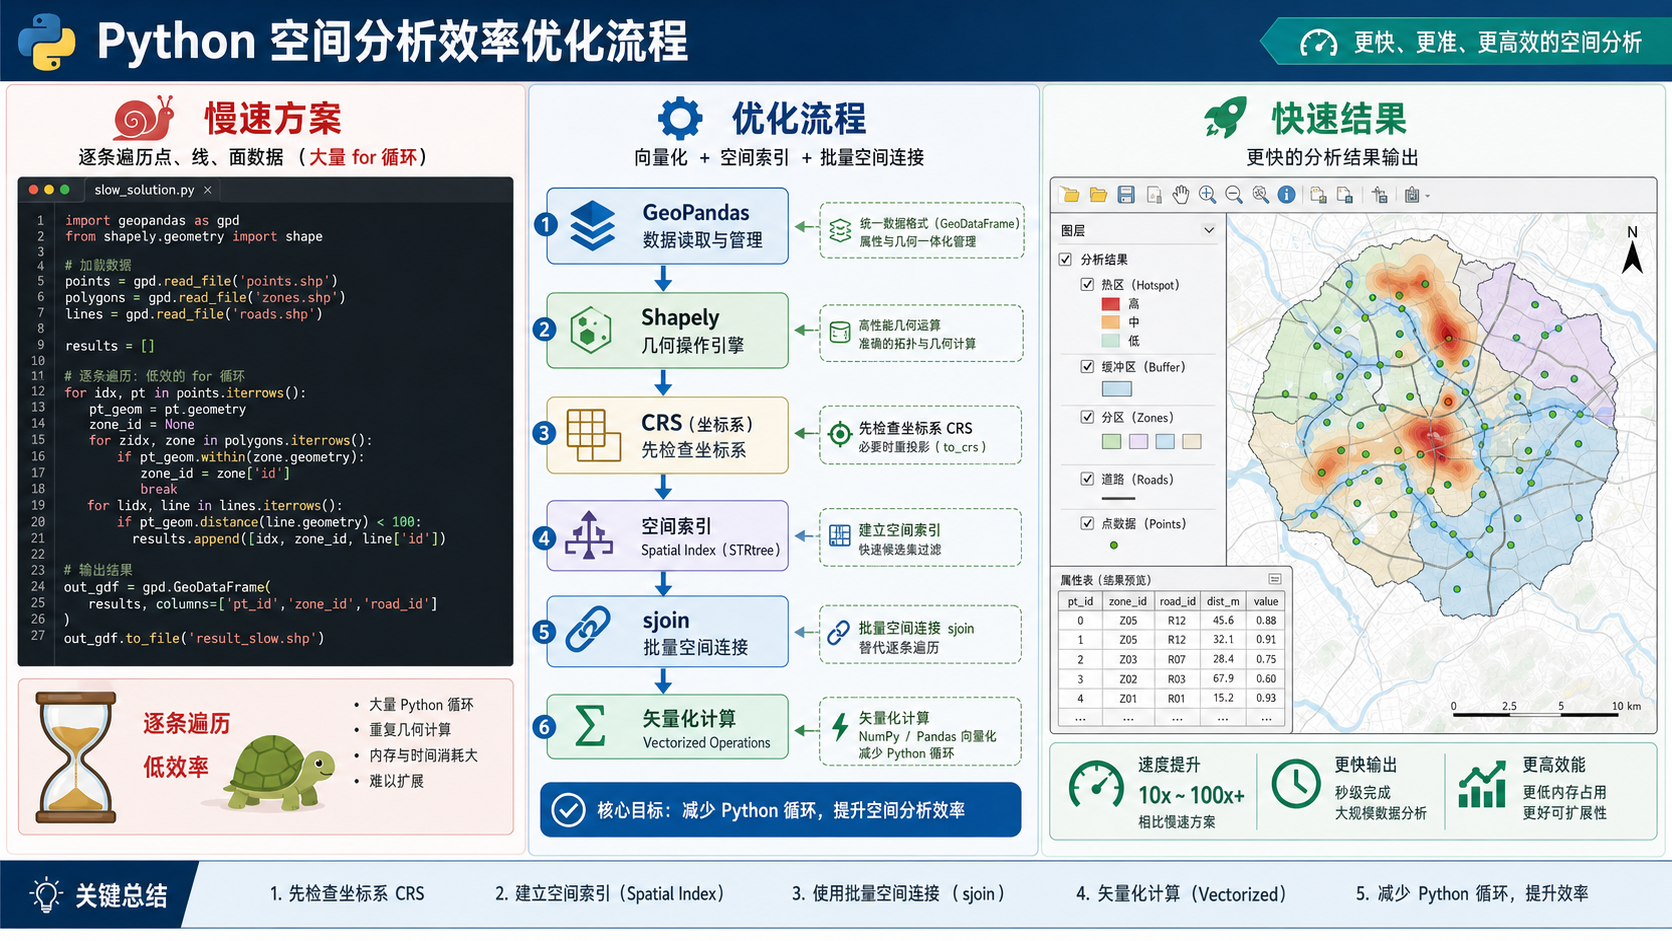Viewport: 1672px width, 941px height.
Task: Toggle the 热区 (Hotspot) layer checkbox
Action: (1087, 284)
